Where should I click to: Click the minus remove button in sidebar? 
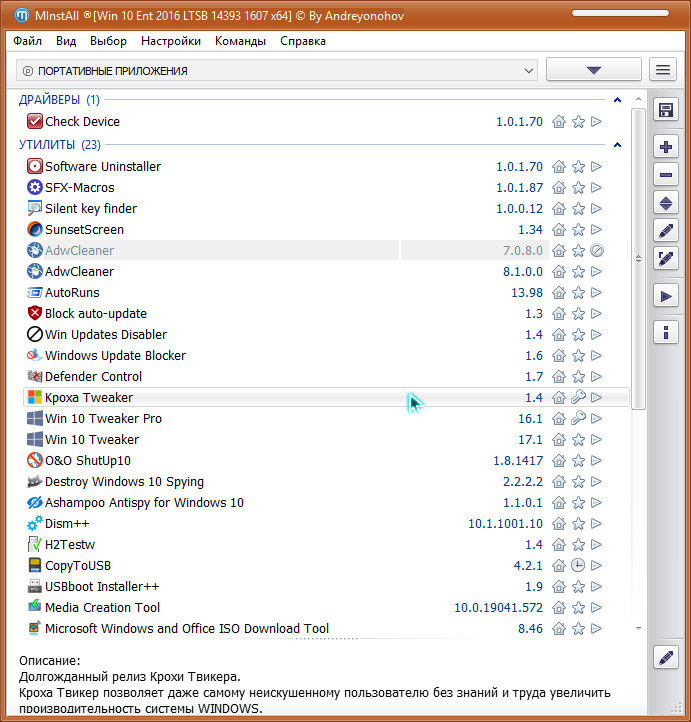[x=666, y=175]
